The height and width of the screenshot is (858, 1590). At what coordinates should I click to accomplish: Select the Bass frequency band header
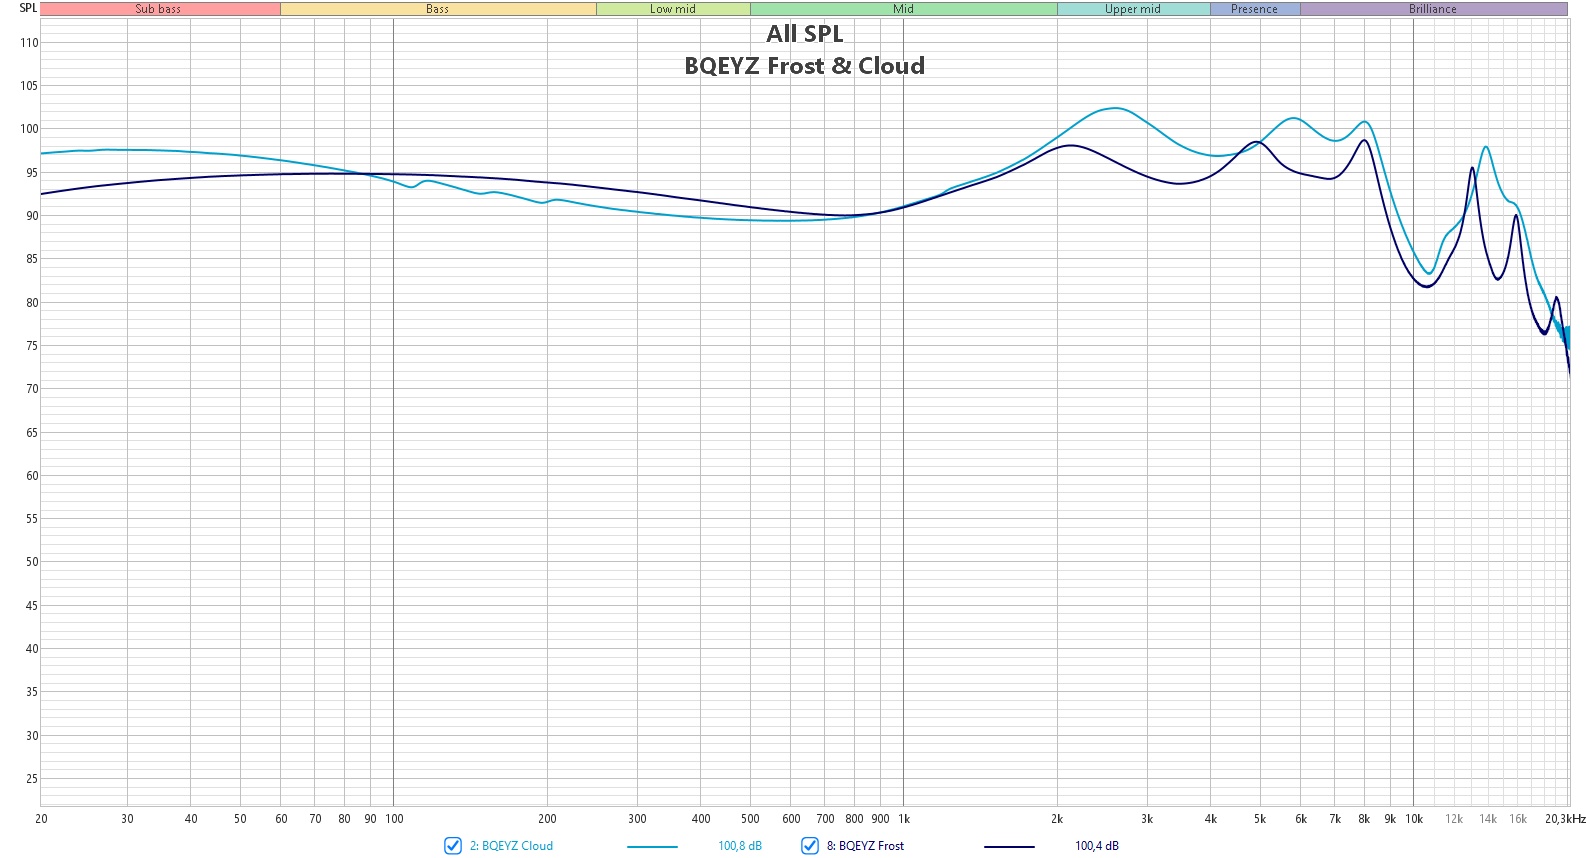438,9
